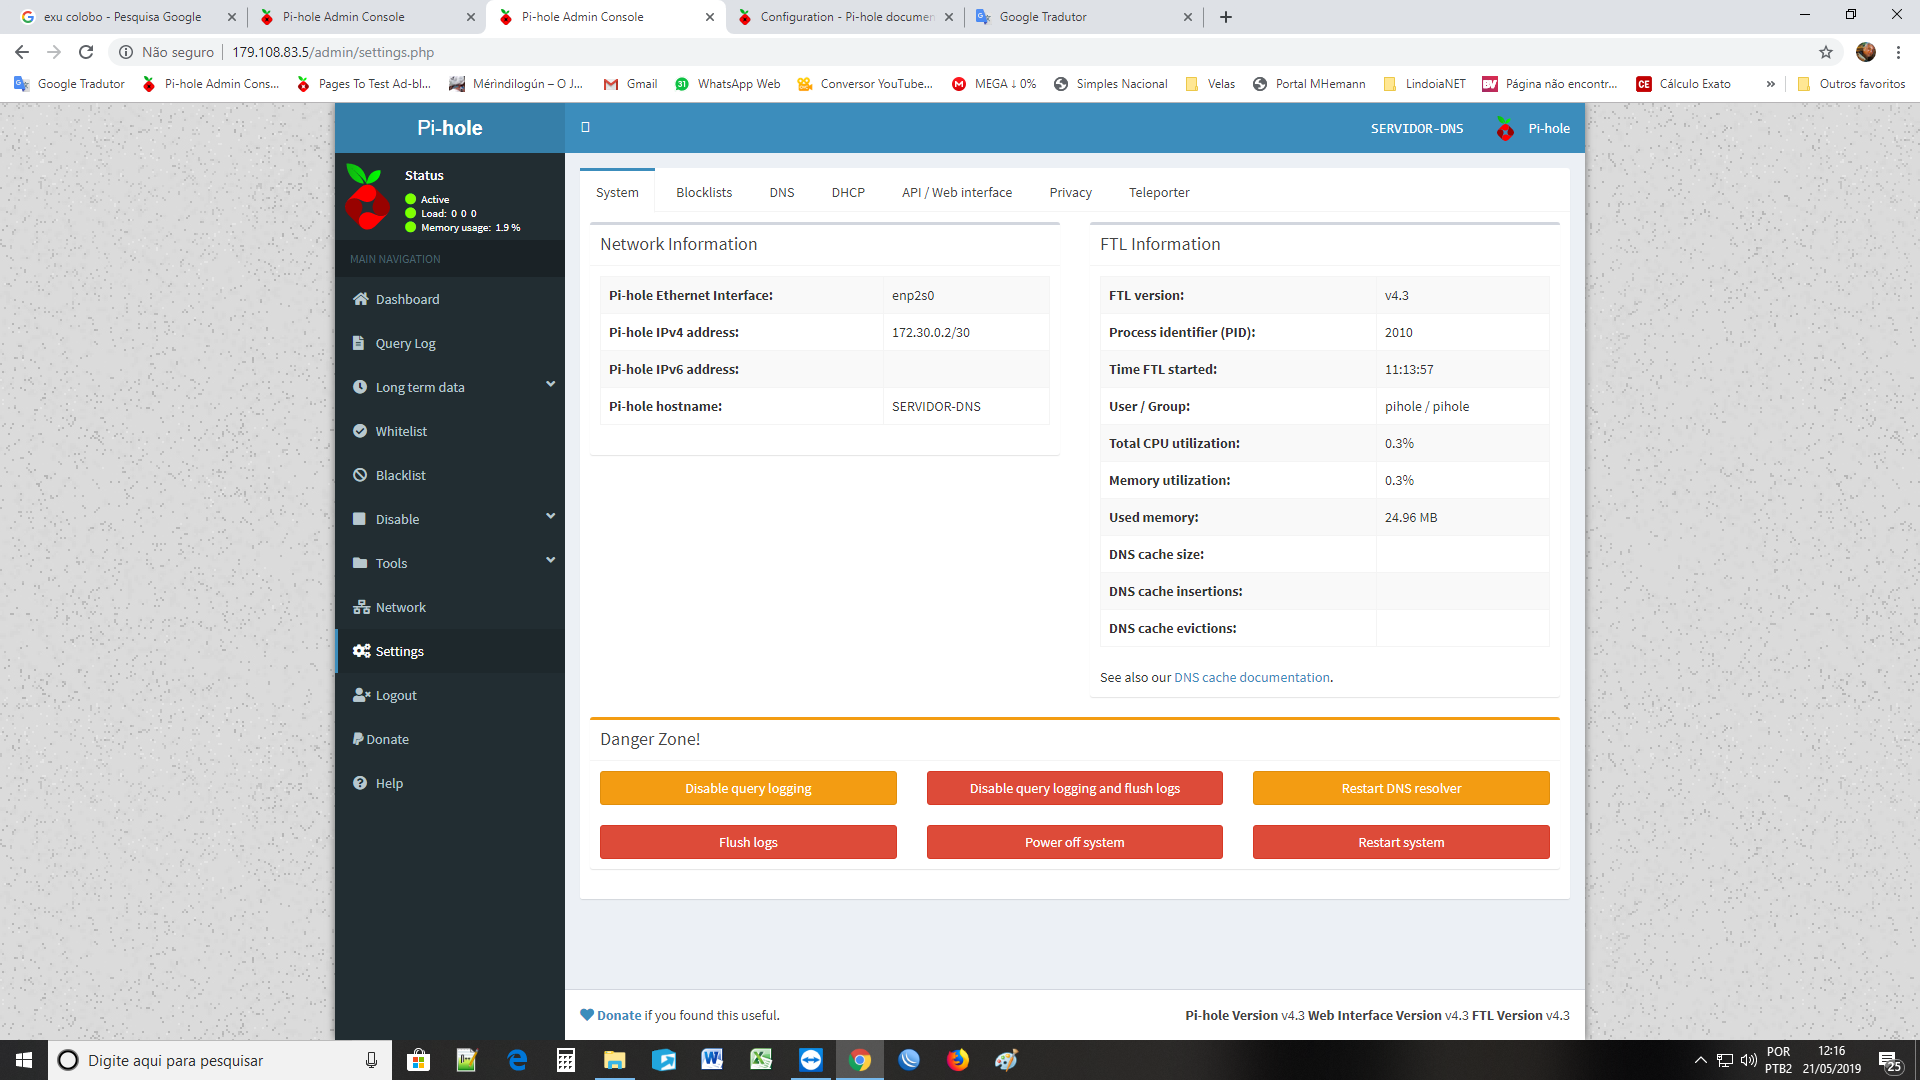
Task: Open File Explorer from taskbar
Action: [614, 1060]
